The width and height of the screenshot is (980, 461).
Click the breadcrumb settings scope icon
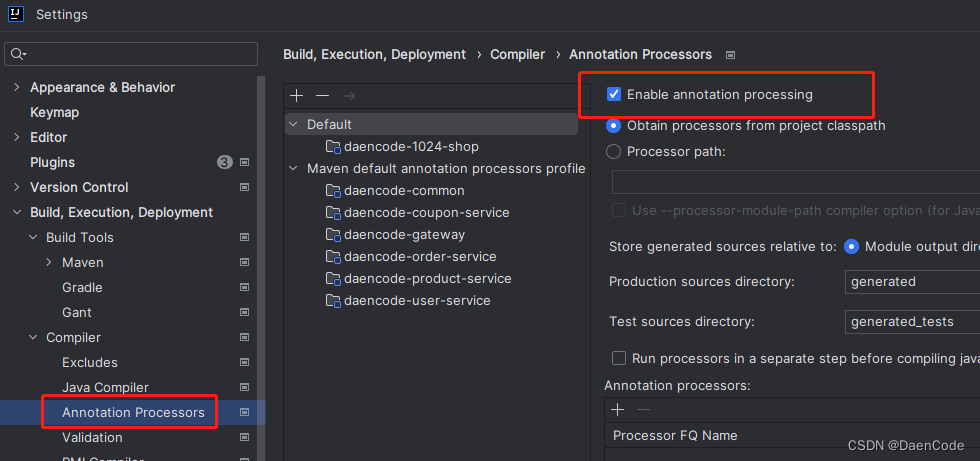730,55
